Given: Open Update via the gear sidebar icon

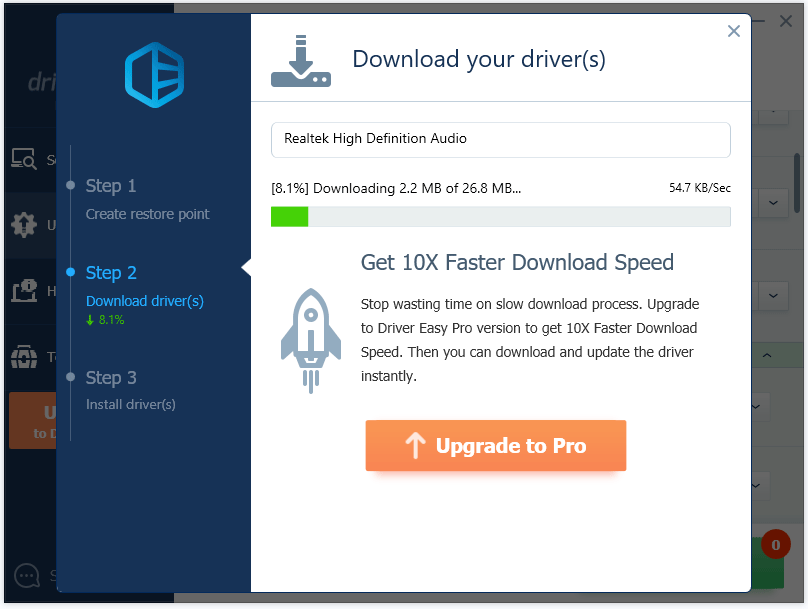Looking at the screenshot, I should point(24,225).
